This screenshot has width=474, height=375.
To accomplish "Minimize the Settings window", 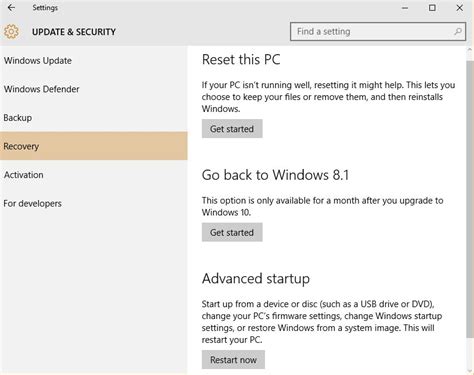I will point(405,8).
